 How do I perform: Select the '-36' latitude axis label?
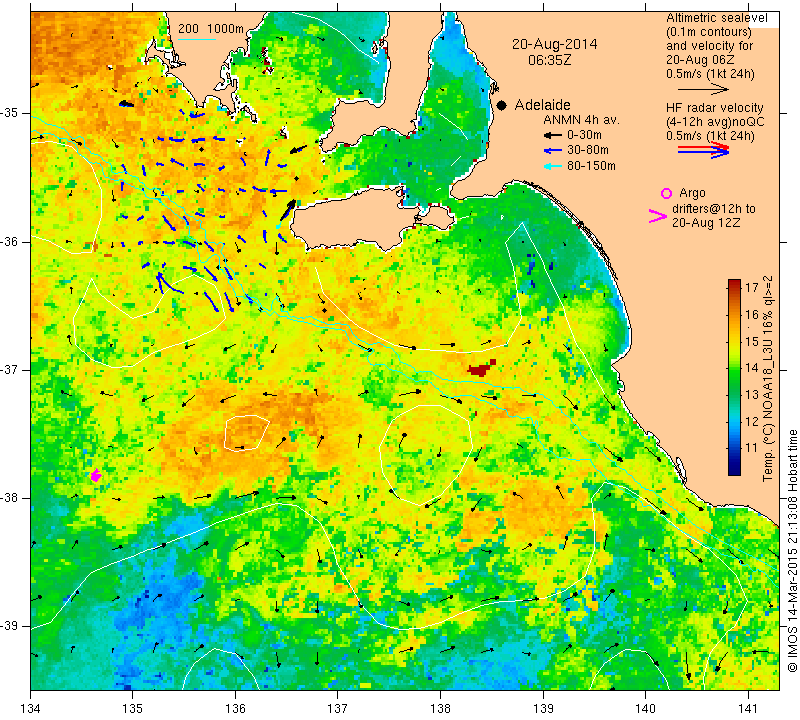pos(10,241)
